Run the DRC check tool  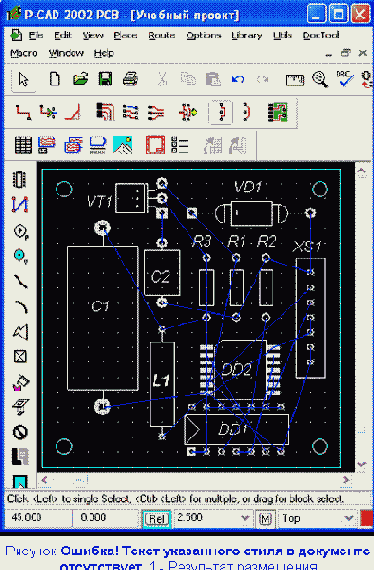[344, 79]
